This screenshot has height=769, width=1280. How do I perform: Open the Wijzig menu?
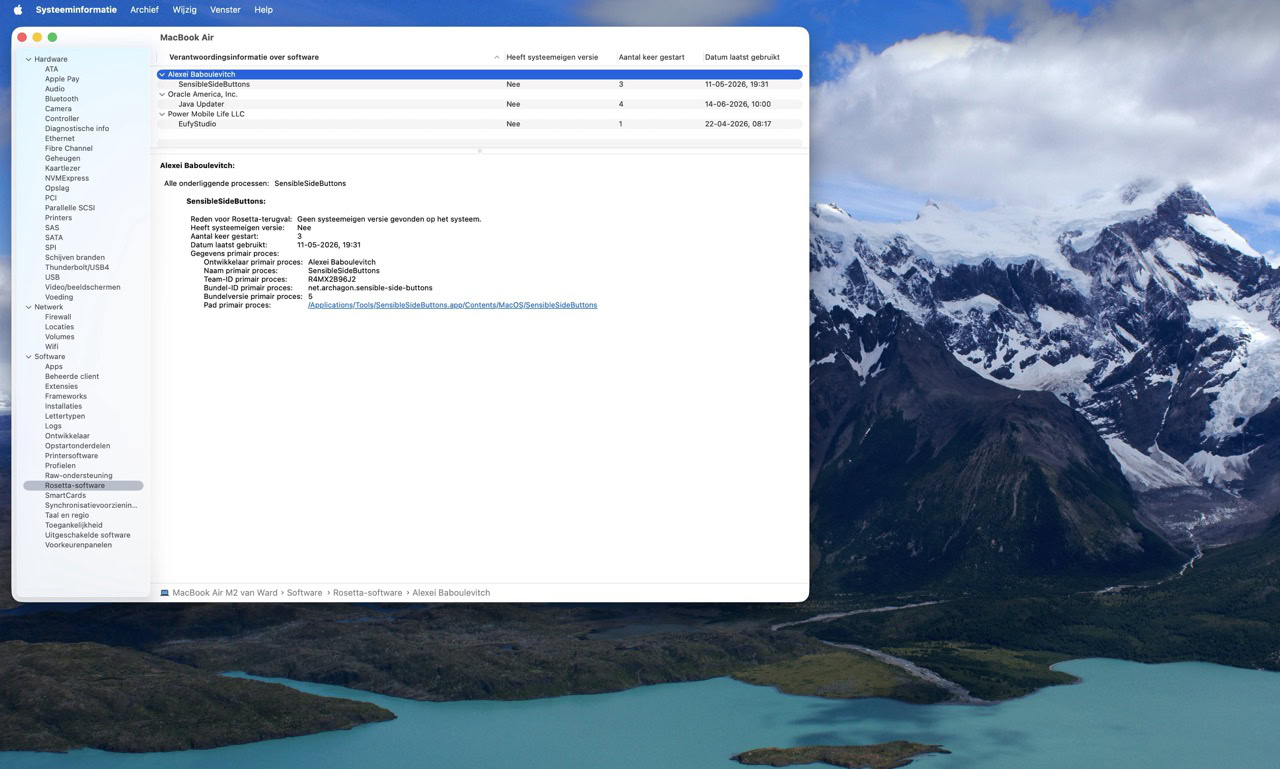(x=184, y=10)
